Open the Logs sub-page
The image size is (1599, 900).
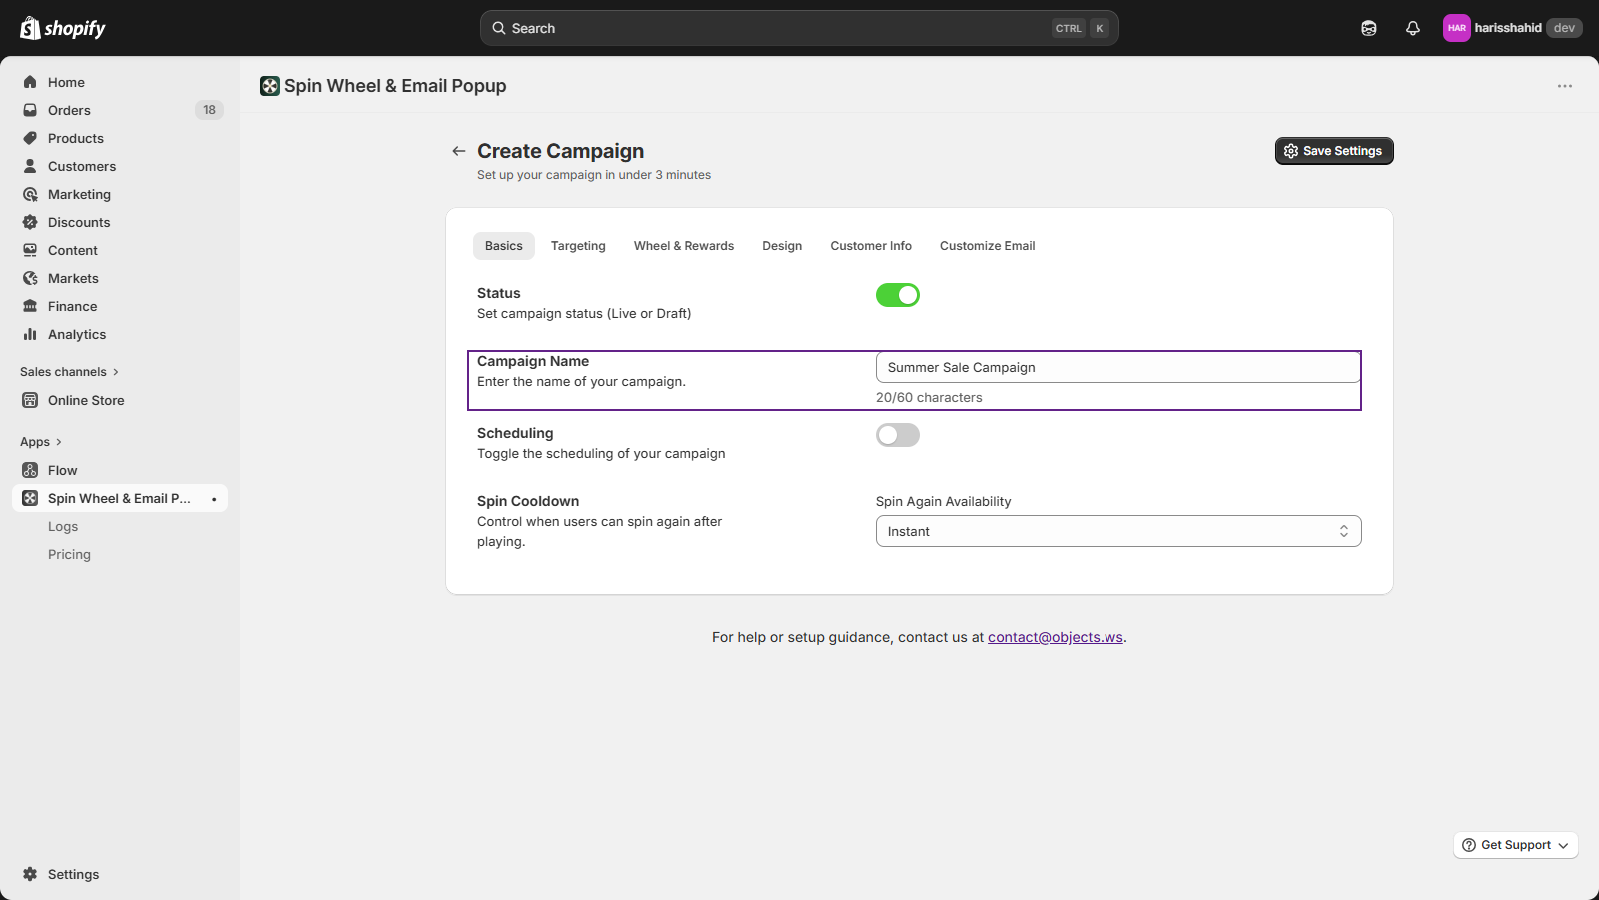pyautogui.click(x=63, y=526)
